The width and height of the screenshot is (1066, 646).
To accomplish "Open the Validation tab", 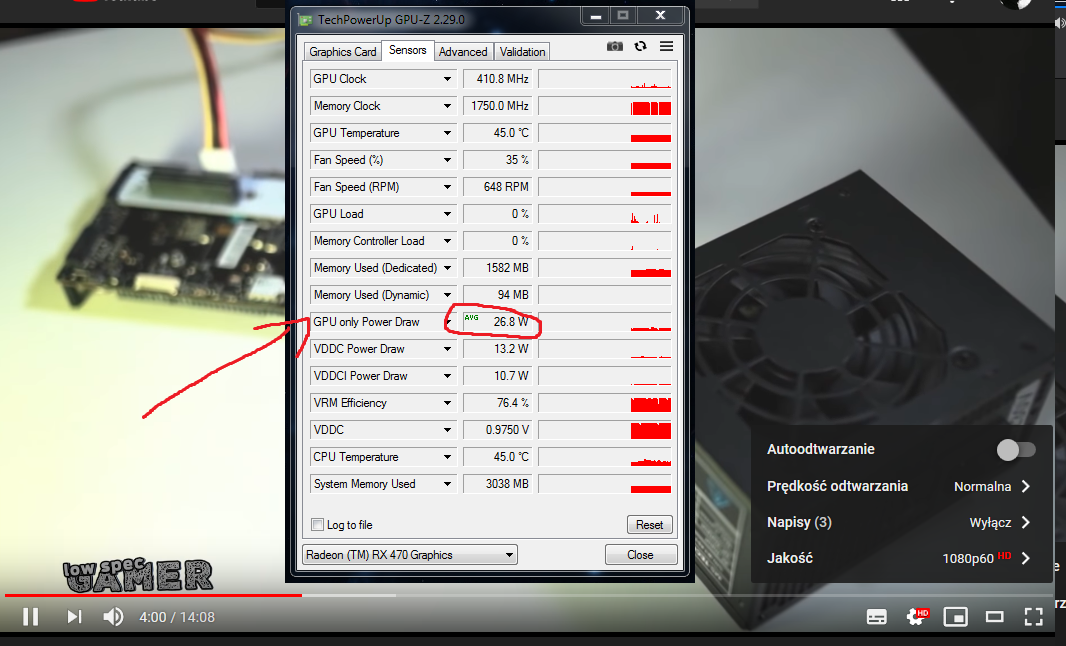I will 522,52.
